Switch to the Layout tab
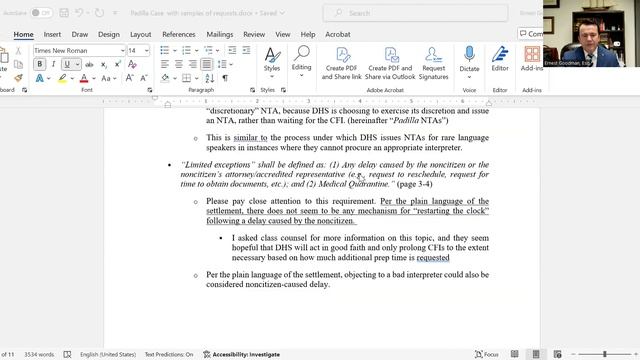640x360 pixels. (x=140, y=35)
